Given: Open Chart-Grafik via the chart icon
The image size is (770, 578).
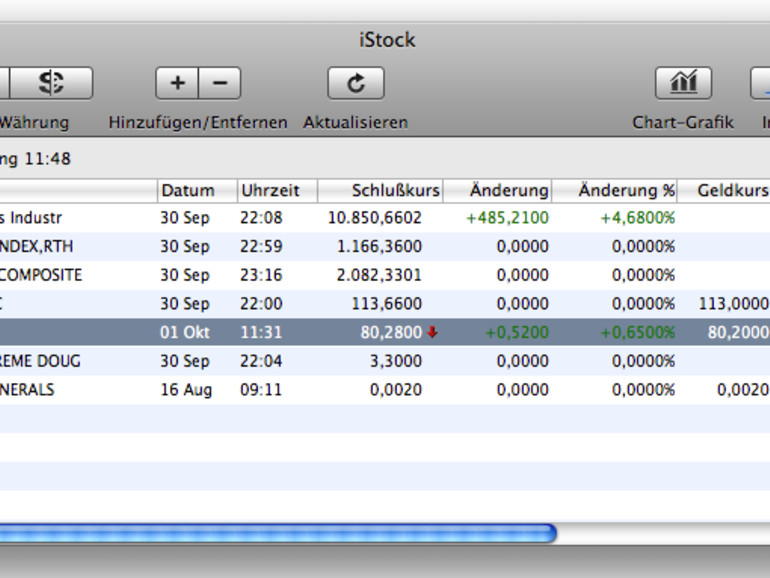Looking at the screenshot, I should (x=684, y=83).
